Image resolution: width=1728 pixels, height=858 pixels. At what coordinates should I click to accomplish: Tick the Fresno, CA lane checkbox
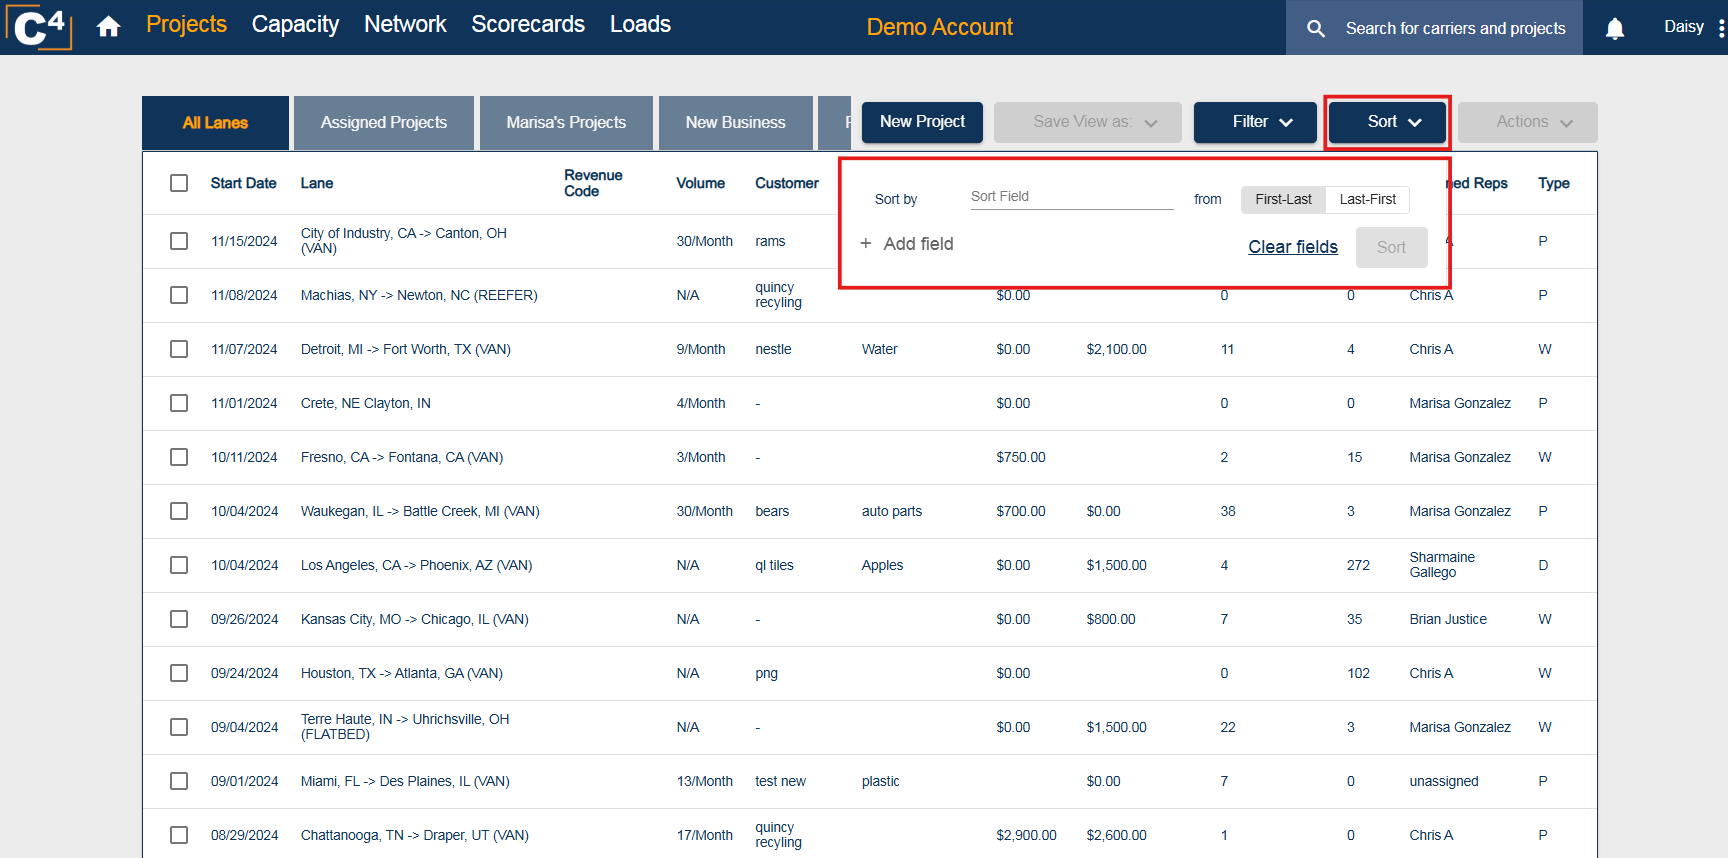tap(179, 457)
